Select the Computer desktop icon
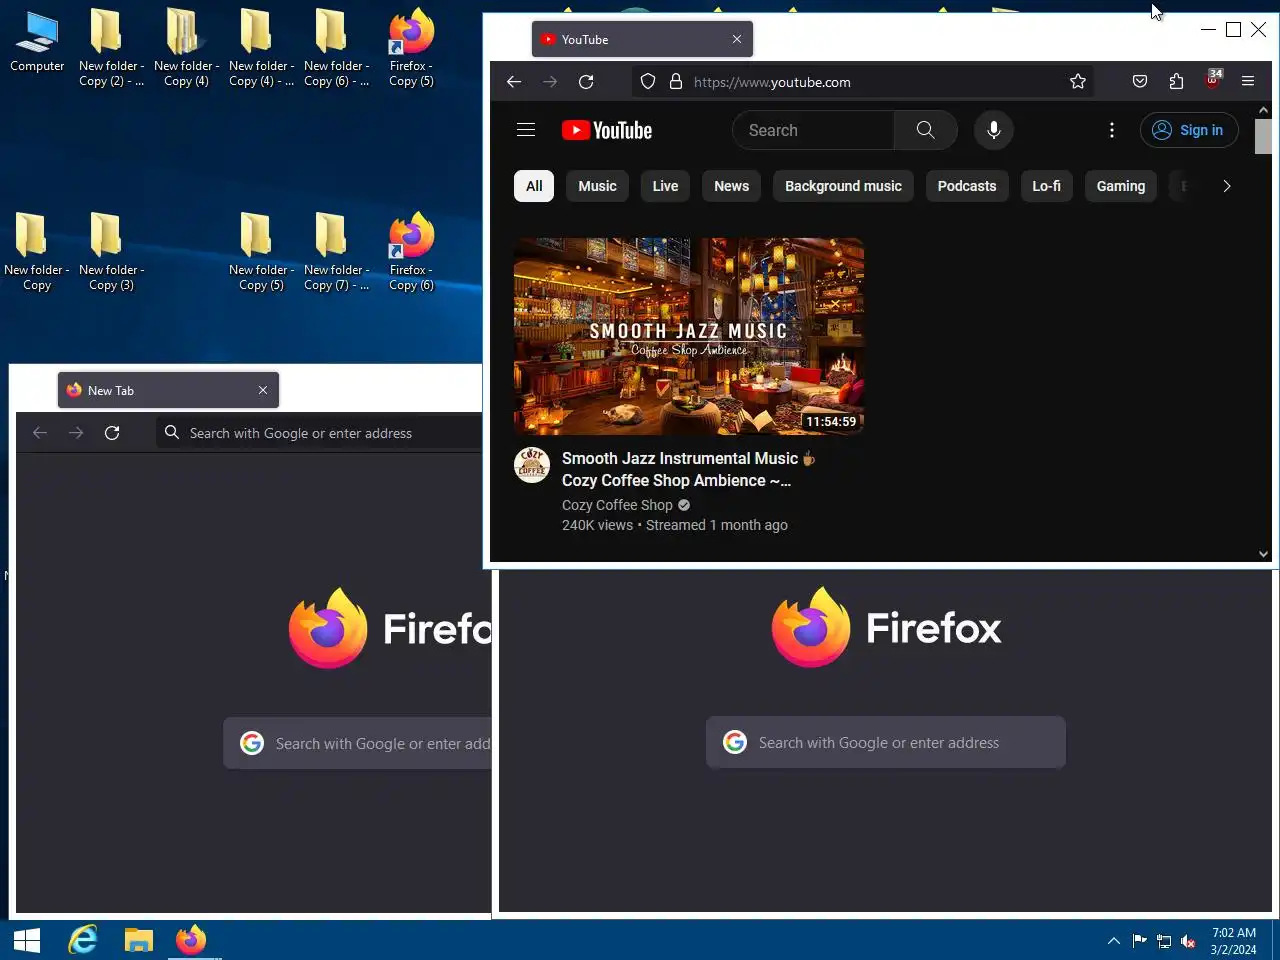This screenshot has width=1280, height=960. pyautogui.click(x=37, y=42)
